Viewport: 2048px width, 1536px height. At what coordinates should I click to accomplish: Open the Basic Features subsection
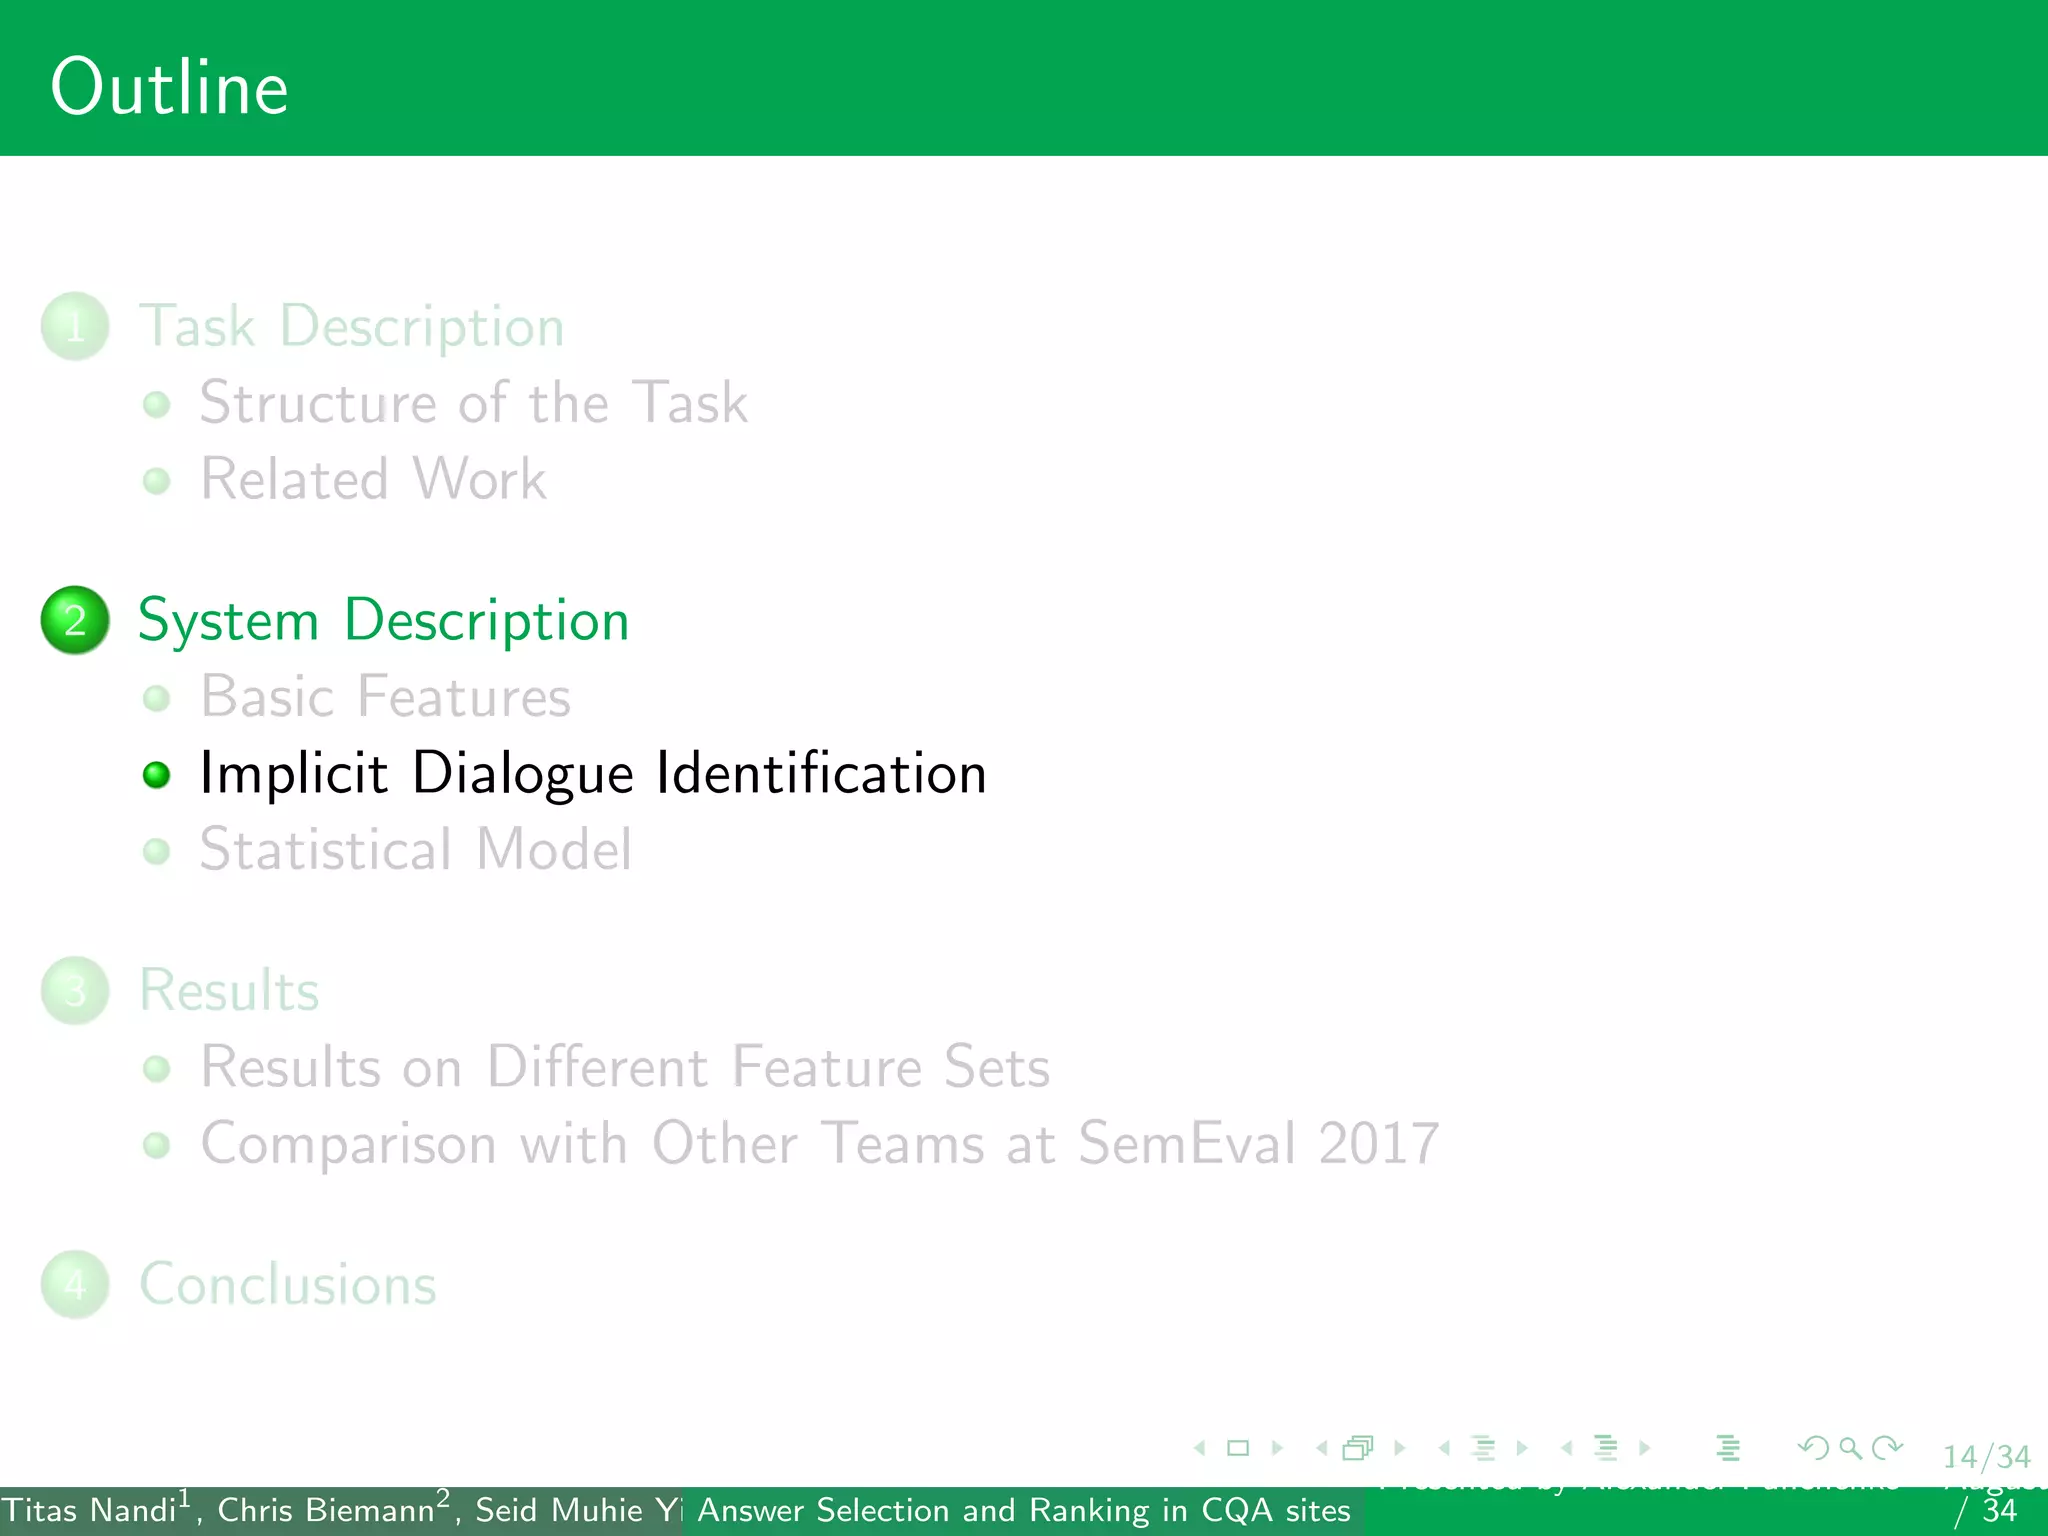coord(385,696)
